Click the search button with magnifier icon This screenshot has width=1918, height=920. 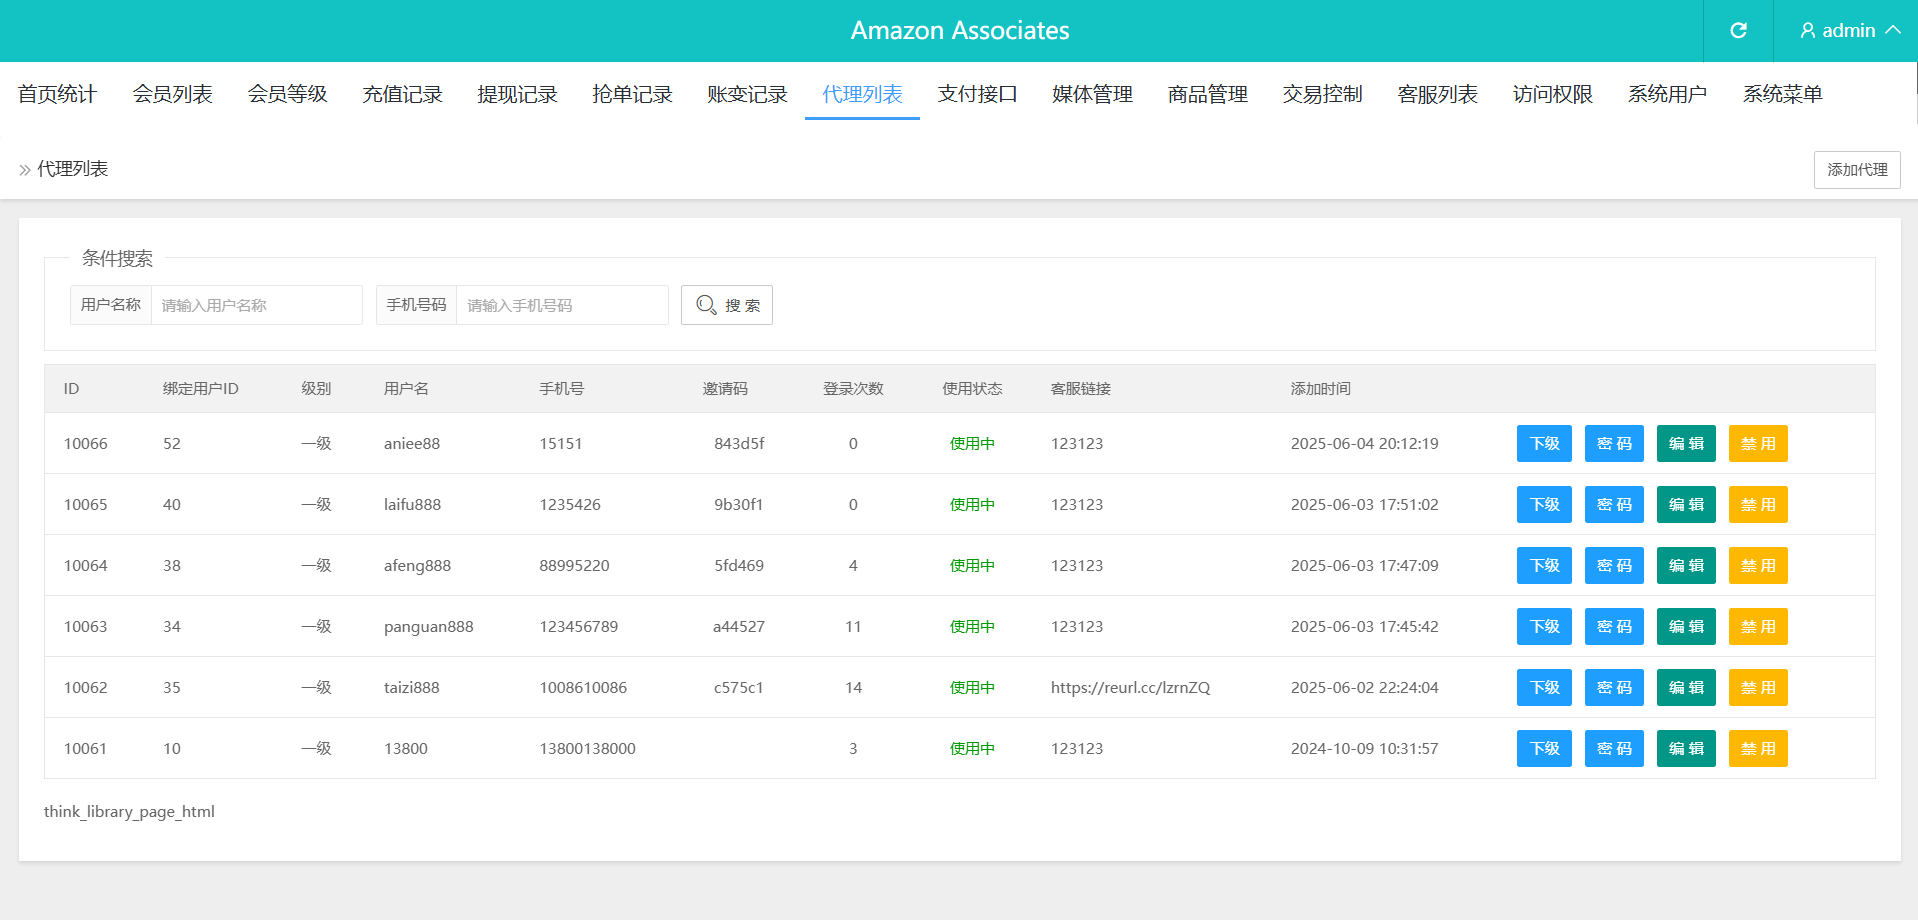(727, 305)
